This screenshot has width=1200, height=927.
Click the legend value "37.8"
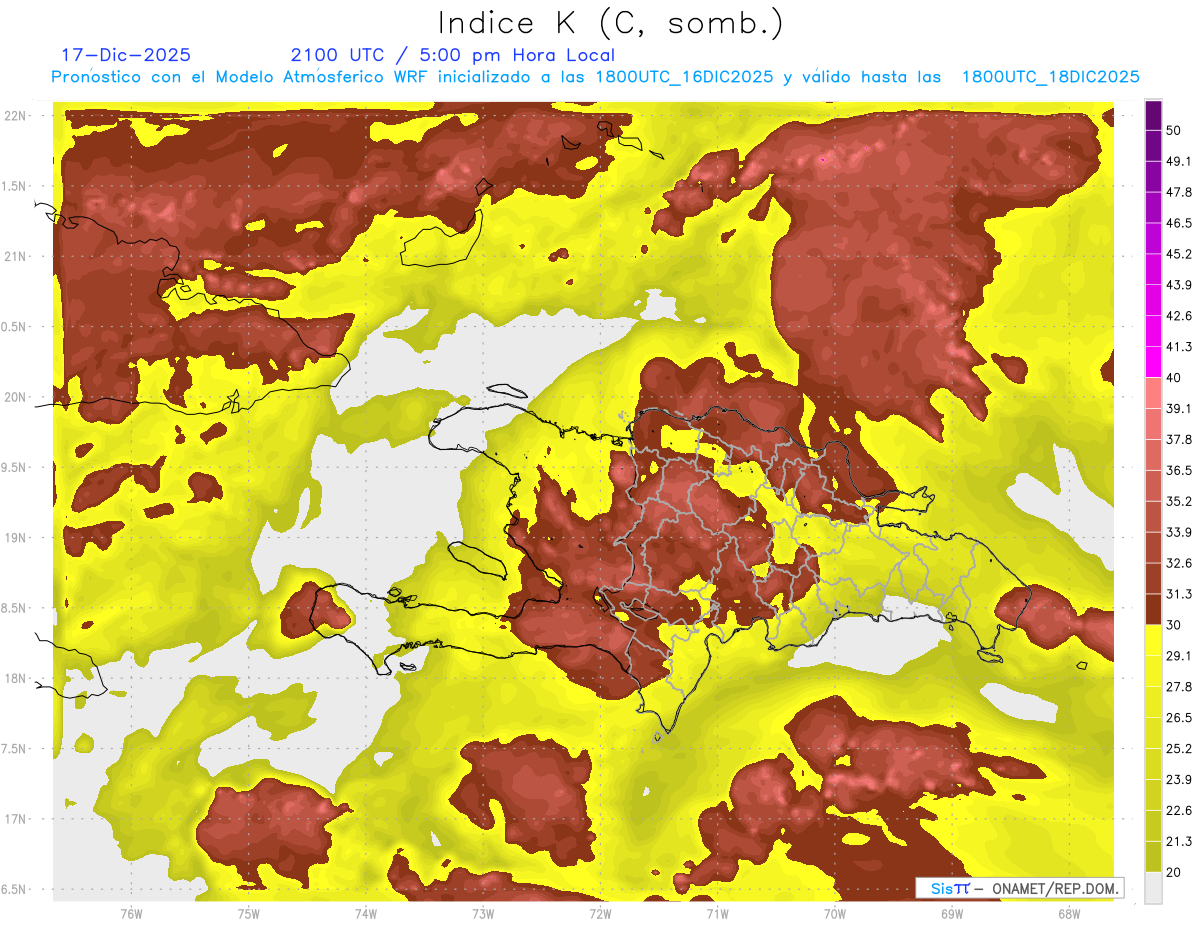pyautogui.click(x=1179, y=439)
